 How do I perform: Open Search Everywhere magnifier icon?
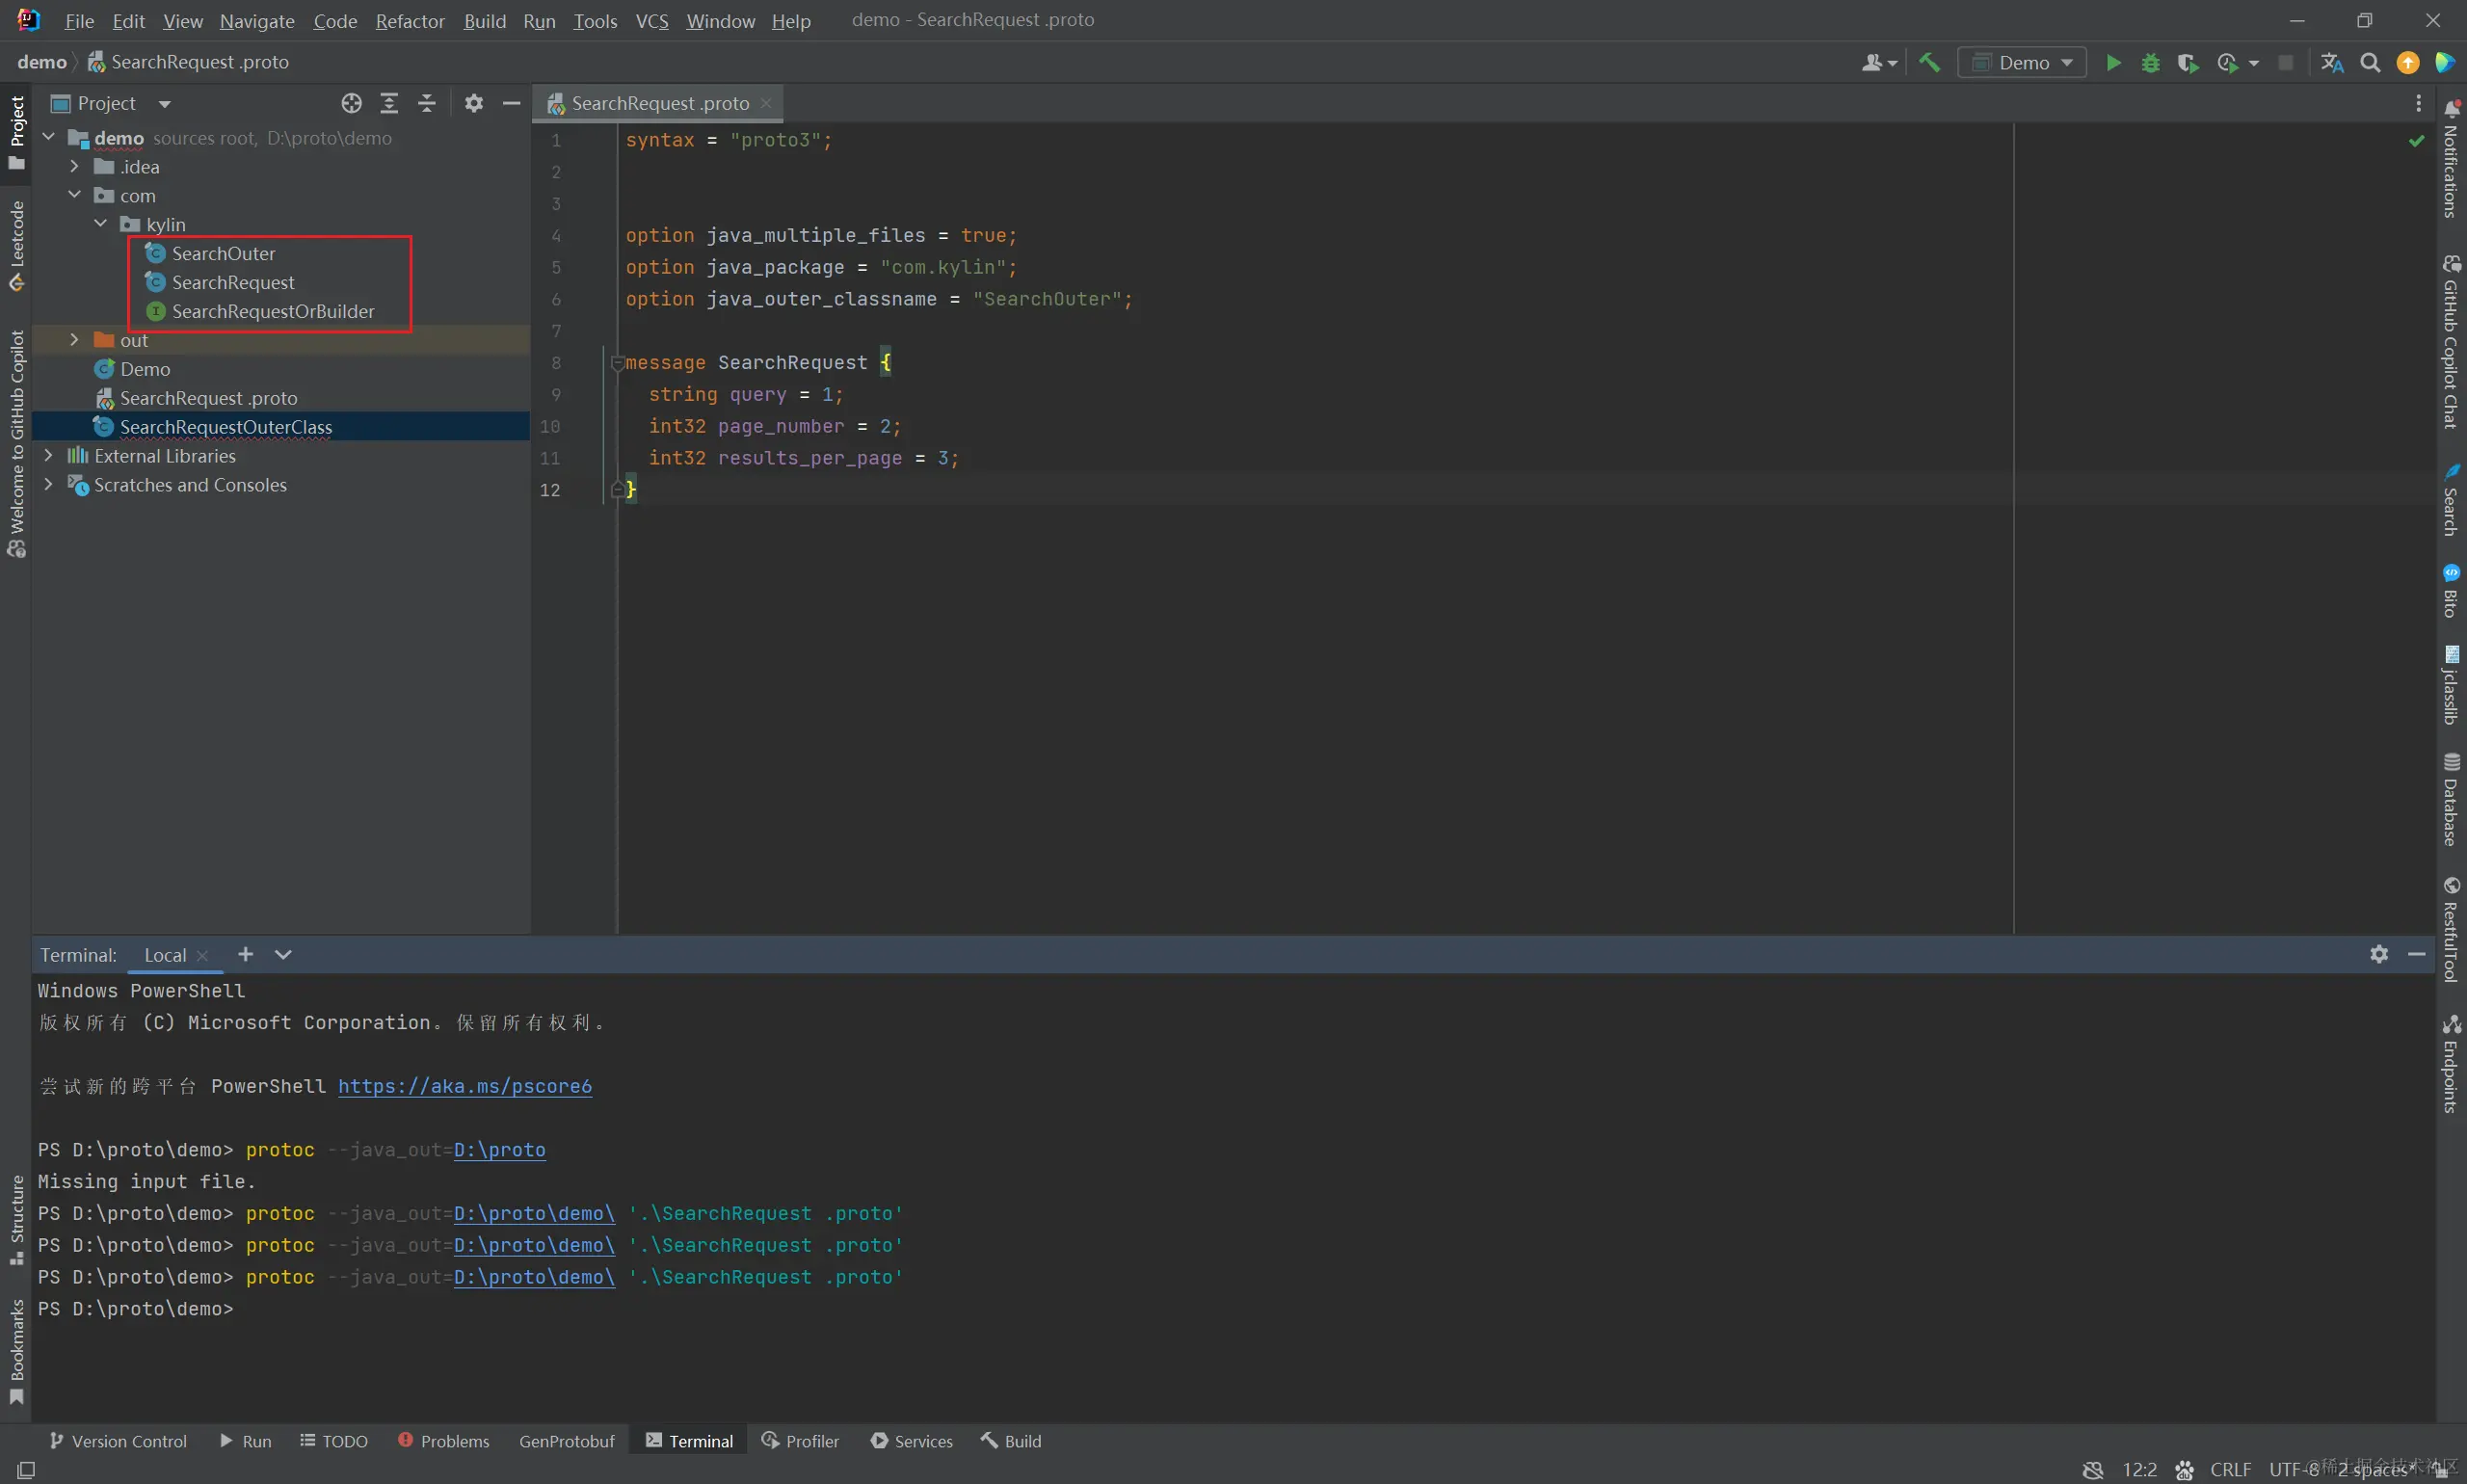2369,62
